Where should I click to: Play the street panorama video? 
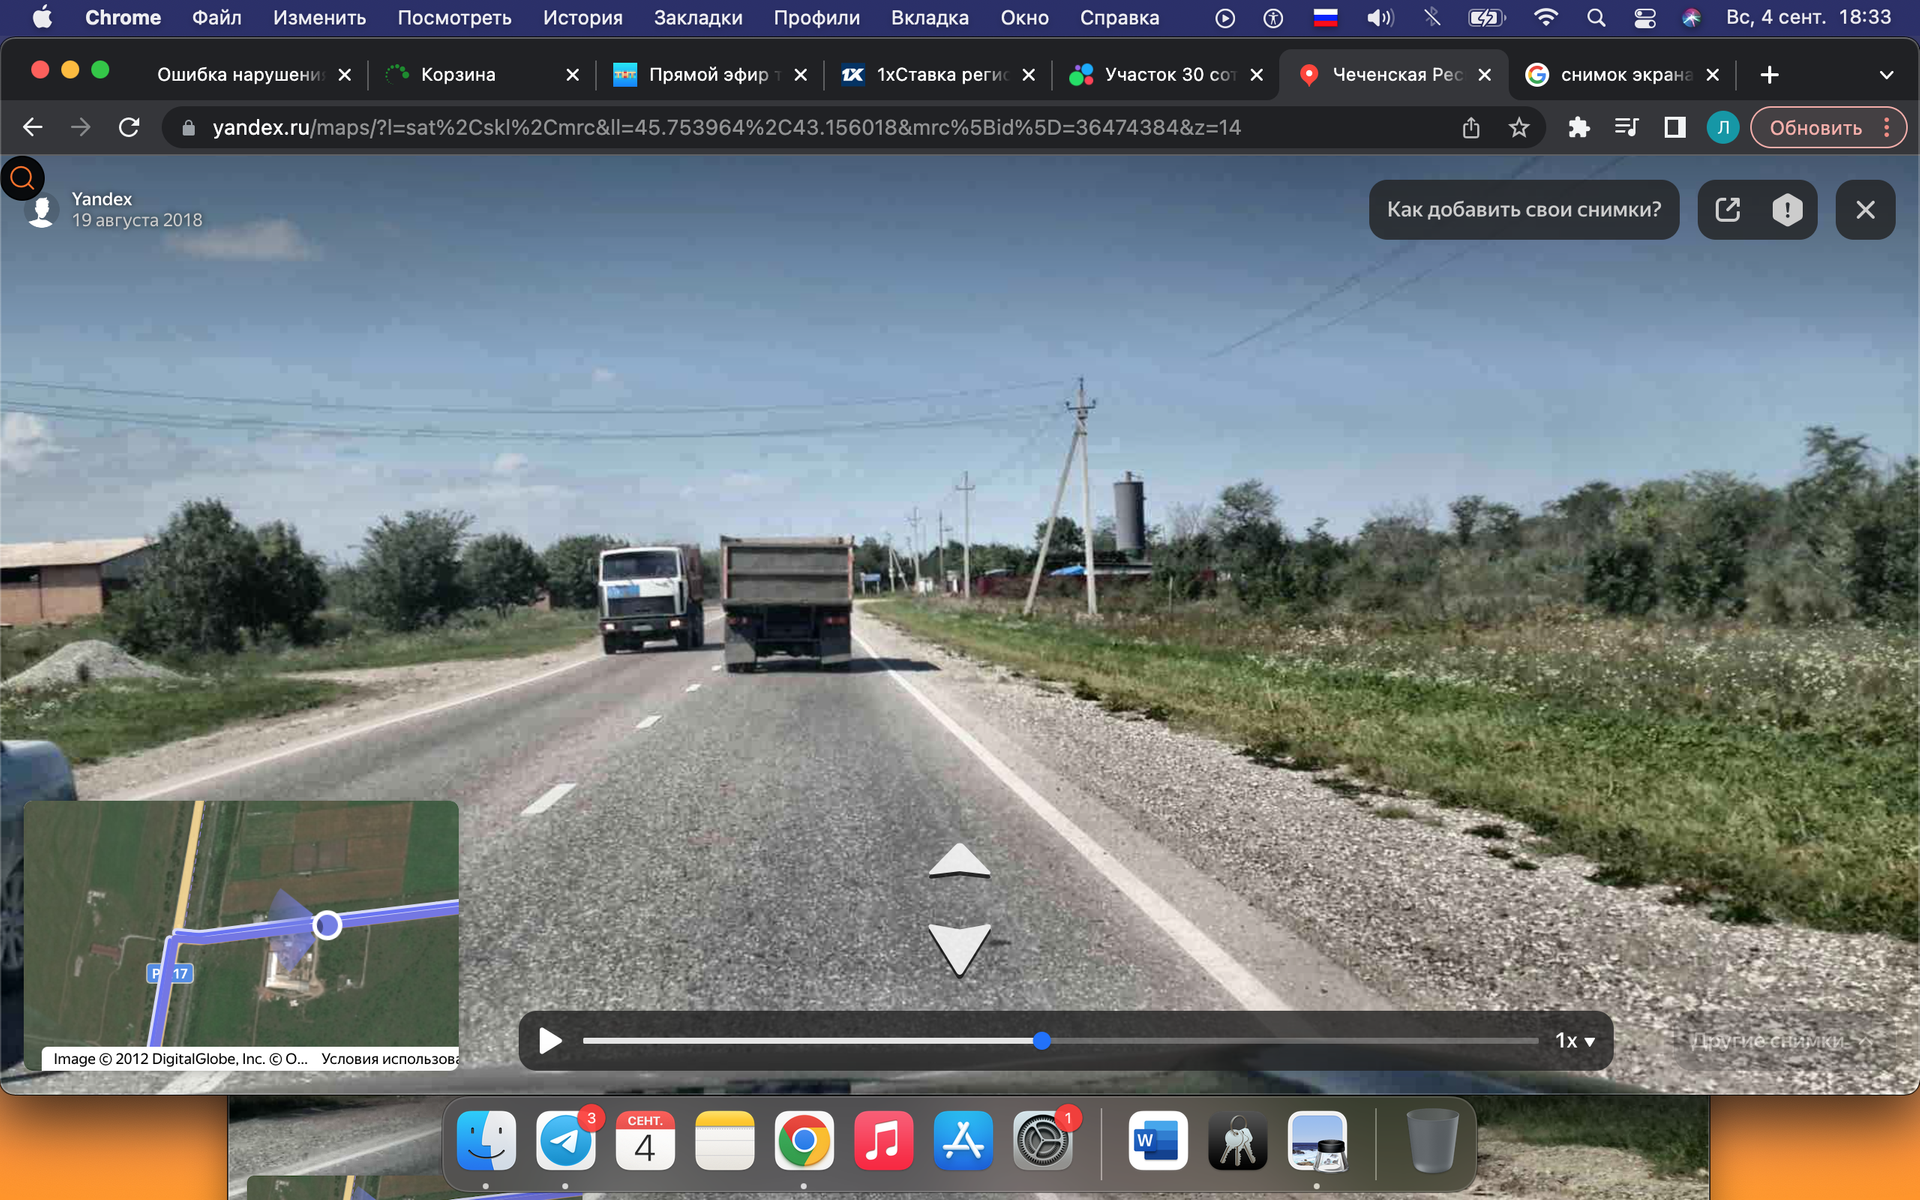tap(549, 1041)
